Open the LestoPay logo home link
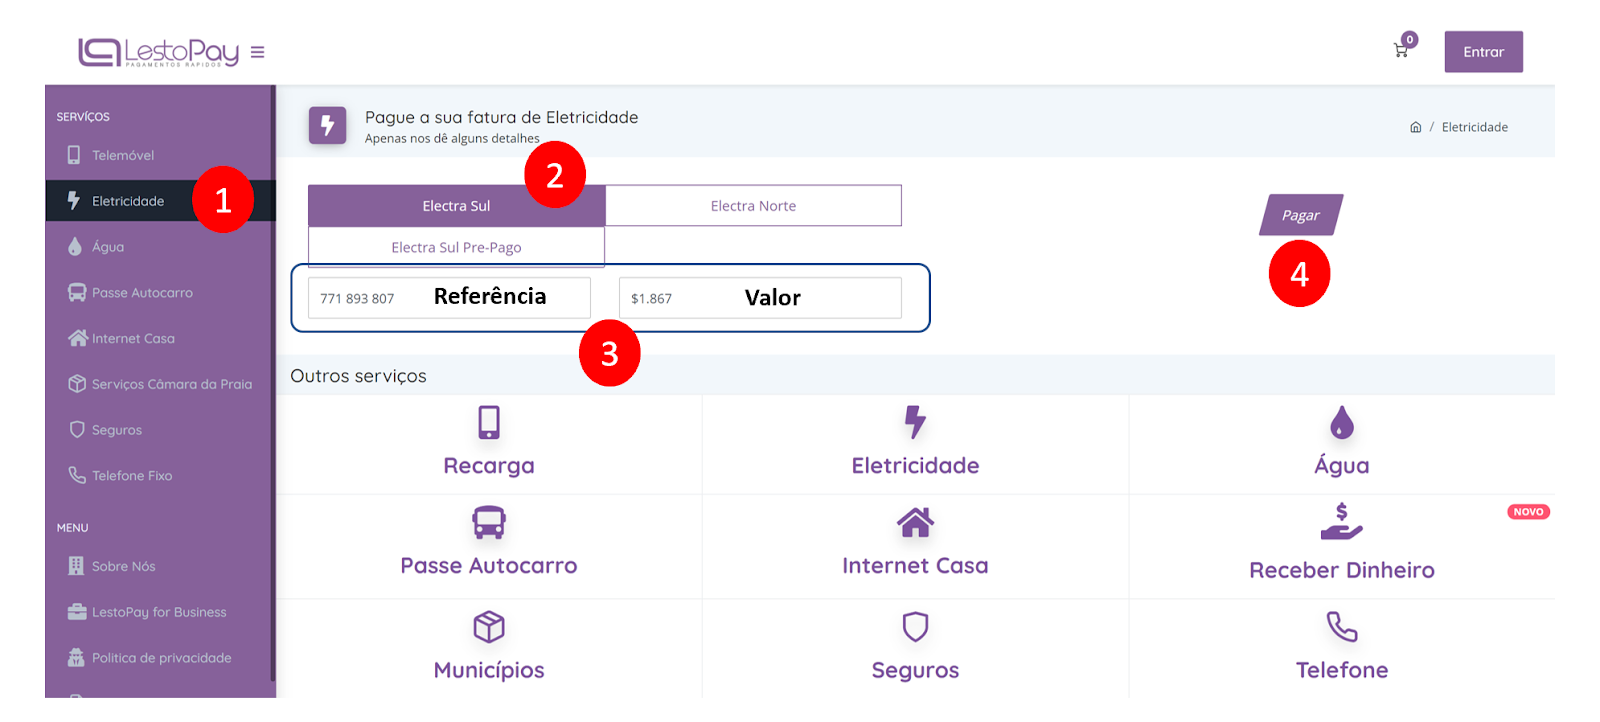 [x=158, y=52]
